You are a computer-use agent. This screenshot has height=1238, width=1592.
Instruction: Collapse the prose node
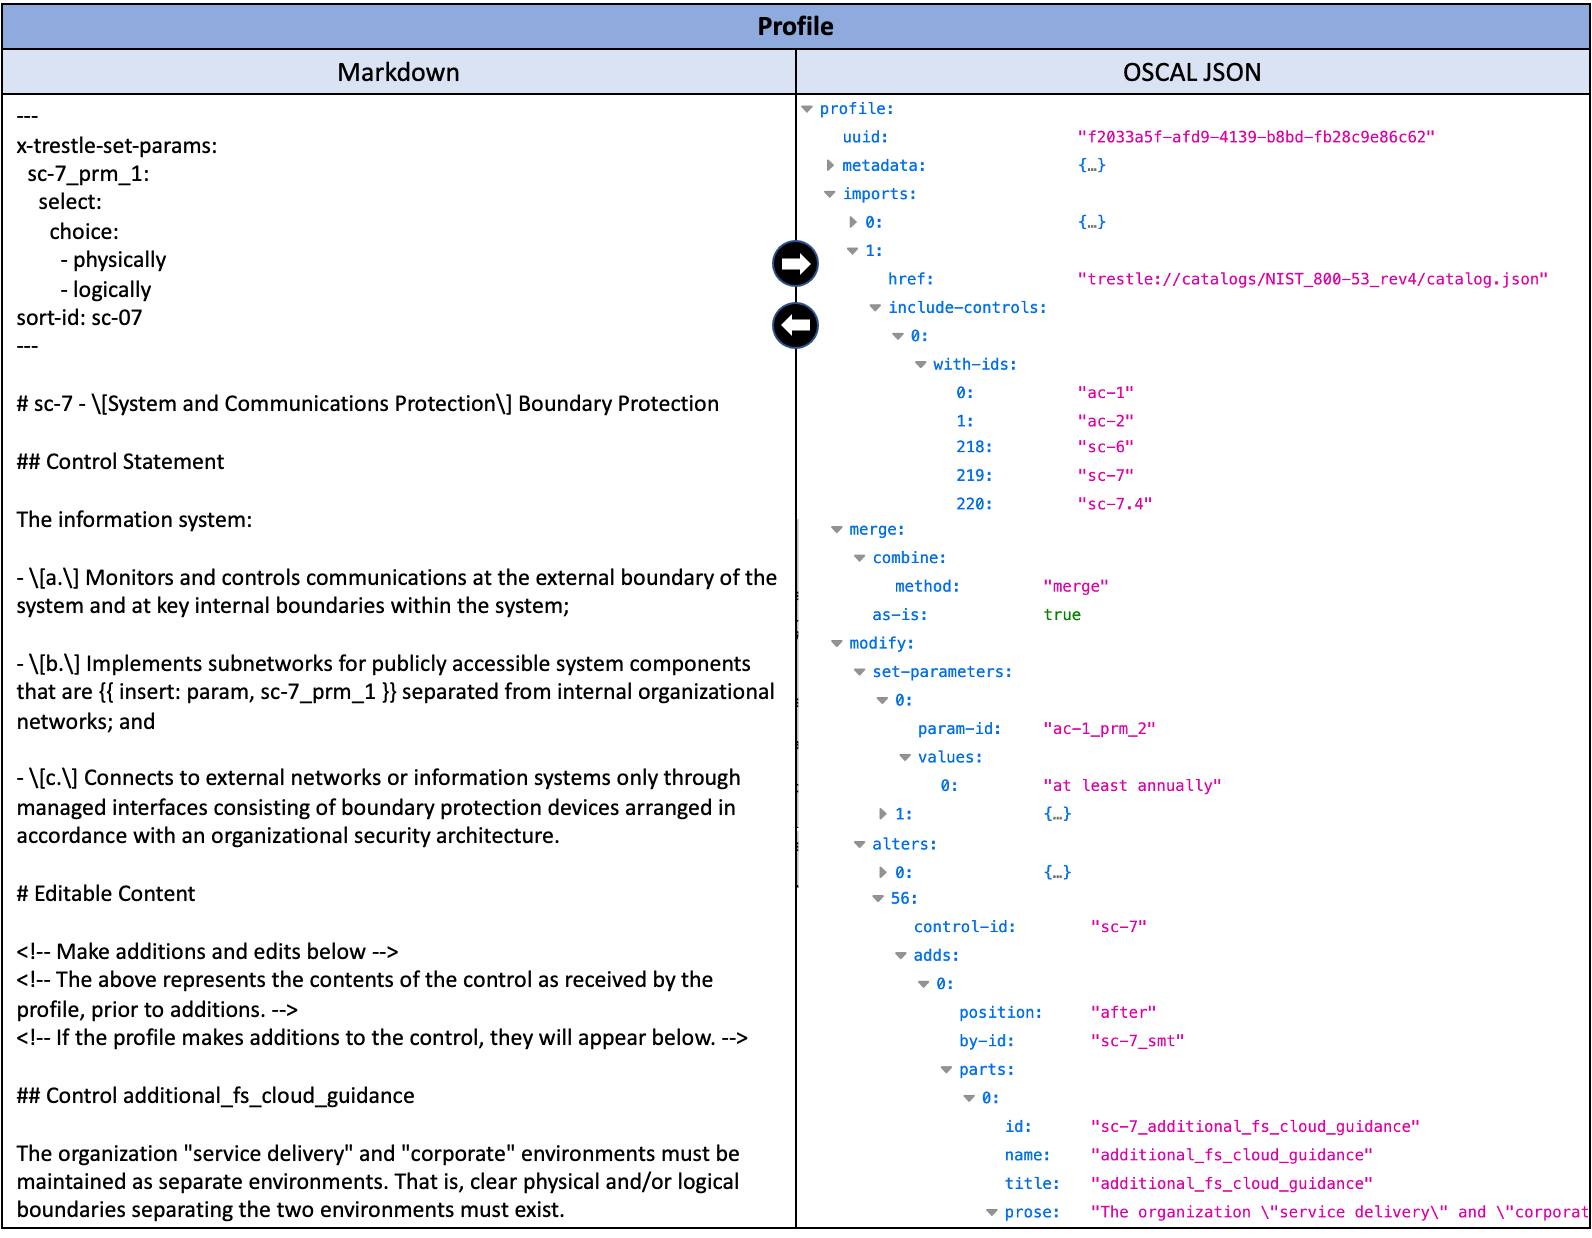click(992, 1213)
